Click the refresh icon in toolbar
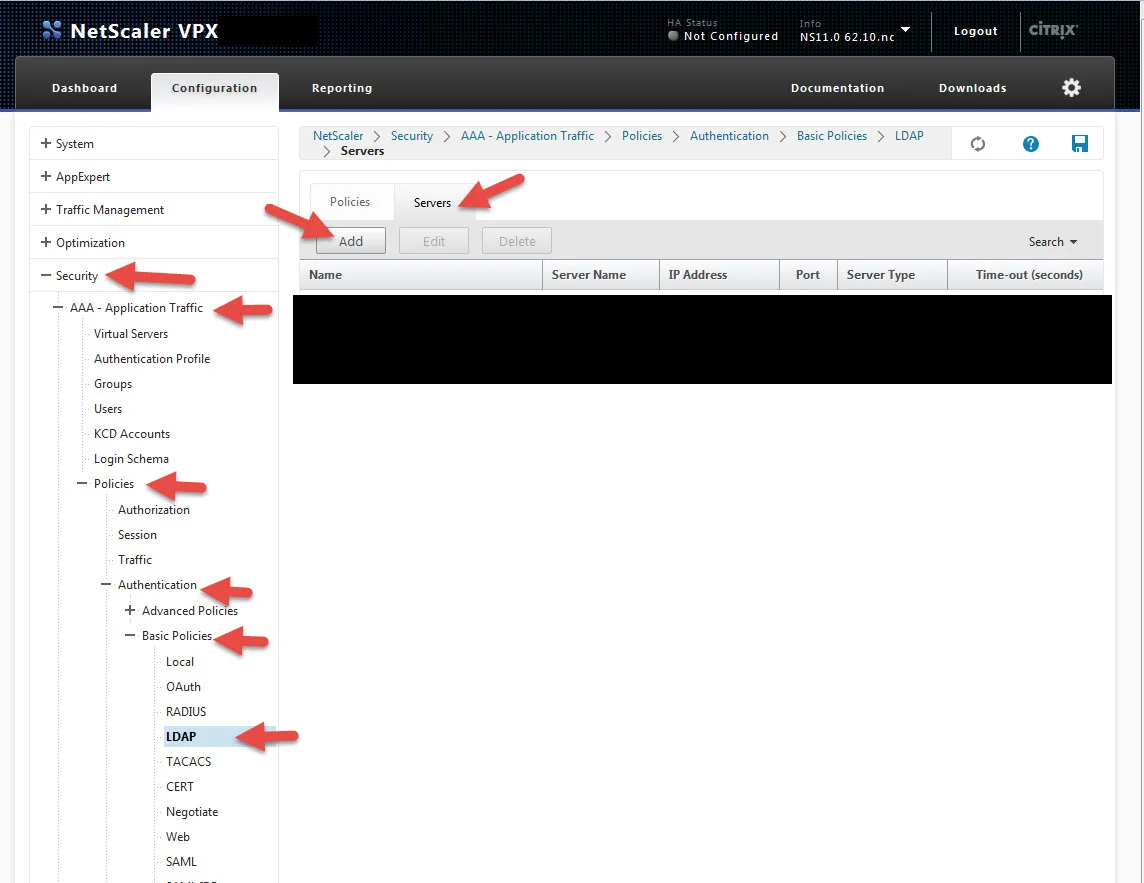Image resolution: width=1144 pixels, height=883 pixels. pyautogui.click(x=978, y=144)
